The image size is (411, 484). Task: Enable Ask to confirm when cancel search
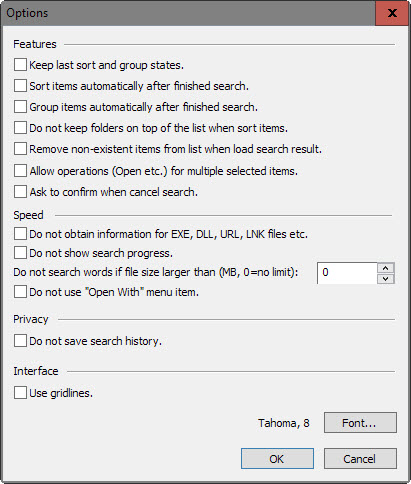coord(20,192)
